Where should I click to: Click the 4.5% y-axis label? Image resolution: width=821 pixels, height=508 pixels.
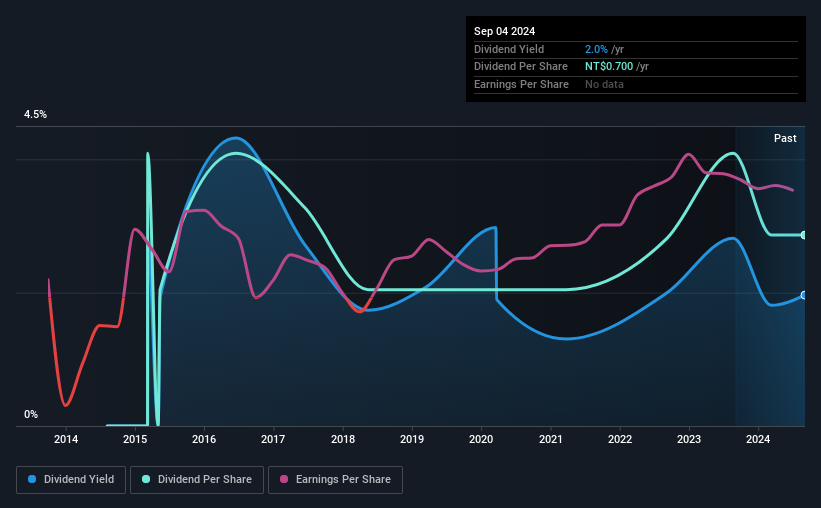tap(36, 115)
